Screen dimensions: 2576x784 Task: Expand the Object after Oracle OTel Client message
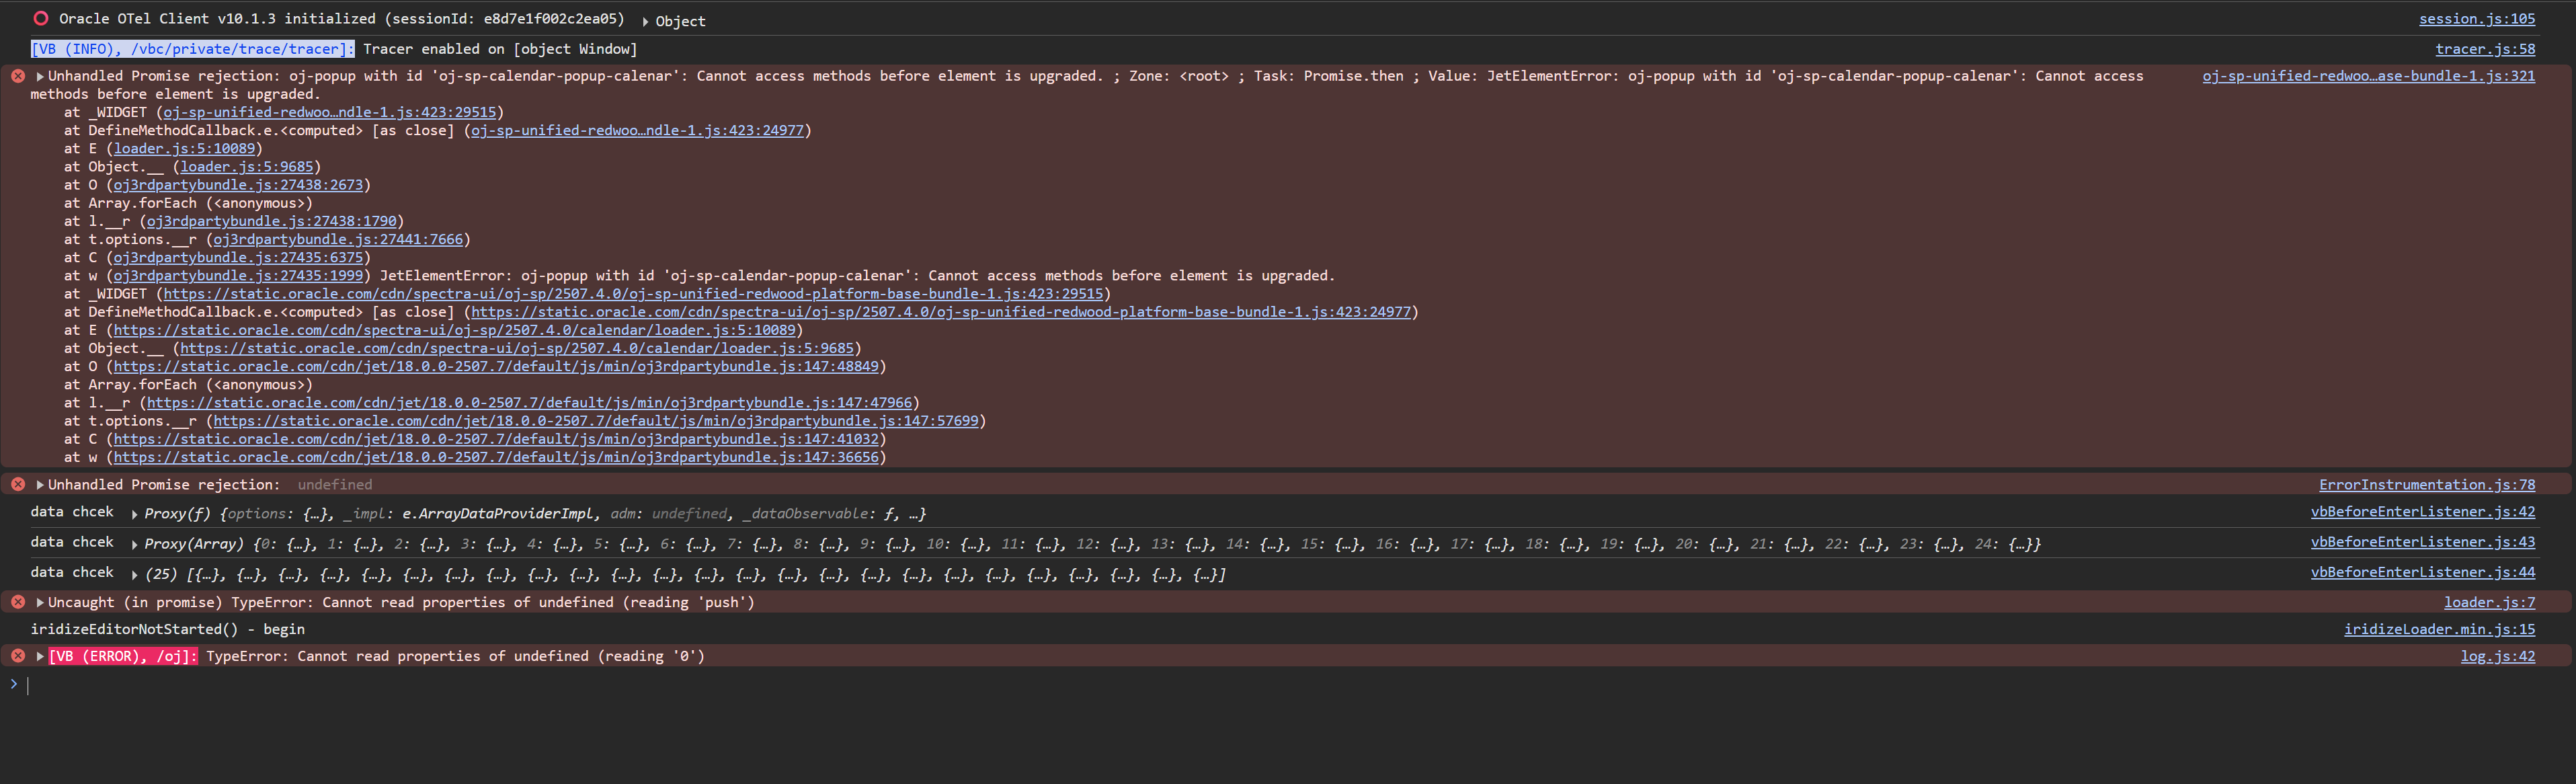click(645, 21)
